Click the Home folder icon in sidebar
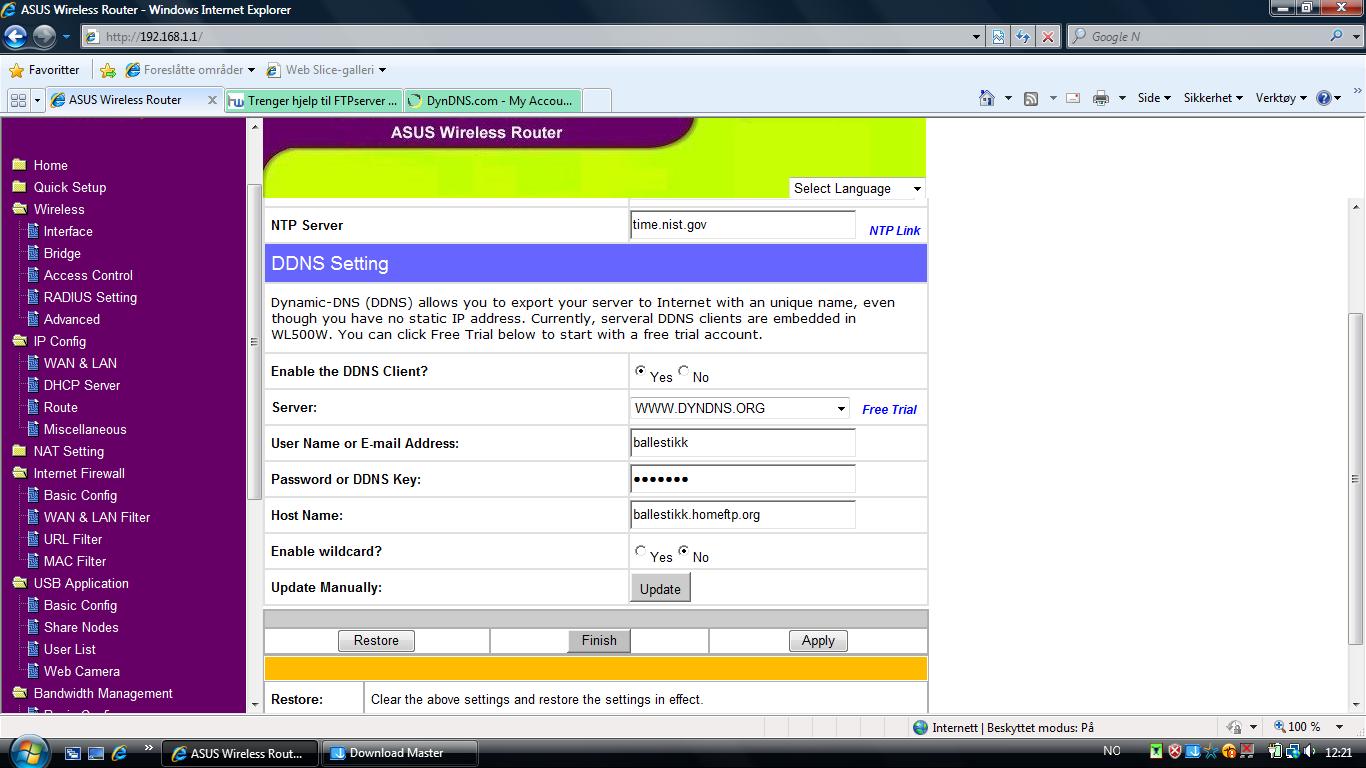Image resolution: width=1366 pixels, height=768 pixels. coord(19,165)
